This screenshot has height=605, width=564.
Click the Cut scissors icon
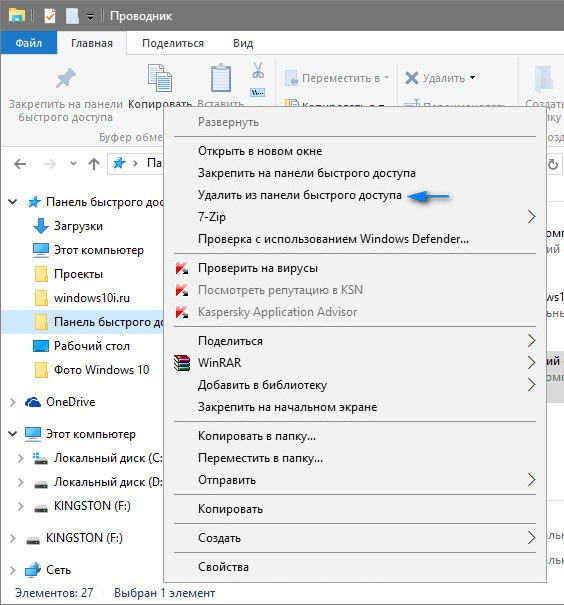pos(258,71)
